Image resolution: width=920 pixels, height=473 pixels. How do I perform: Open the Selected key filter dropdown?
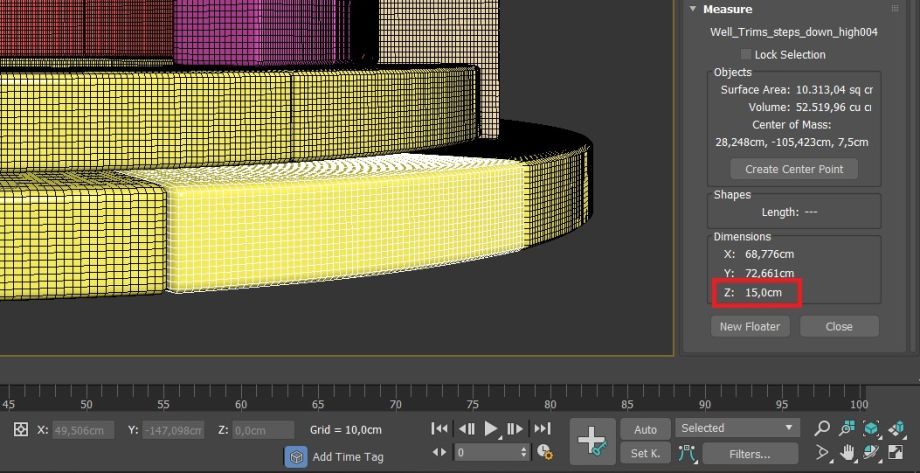pyautogui.click(x=737, y=428)
